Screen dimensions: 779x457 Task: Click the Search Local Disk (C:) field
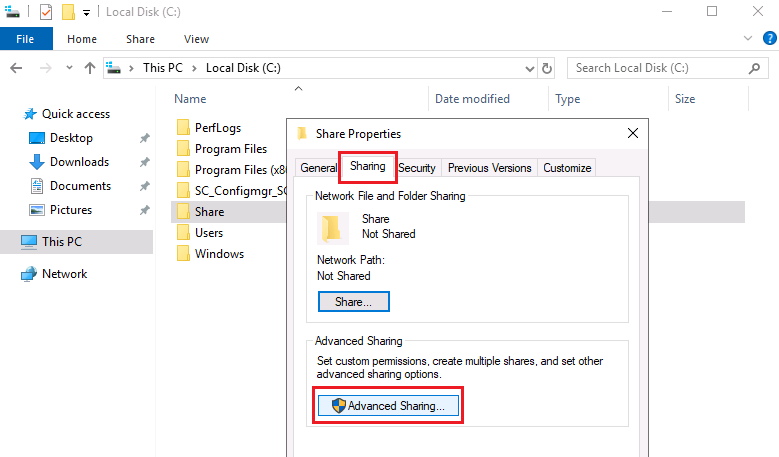pos(659,68)
